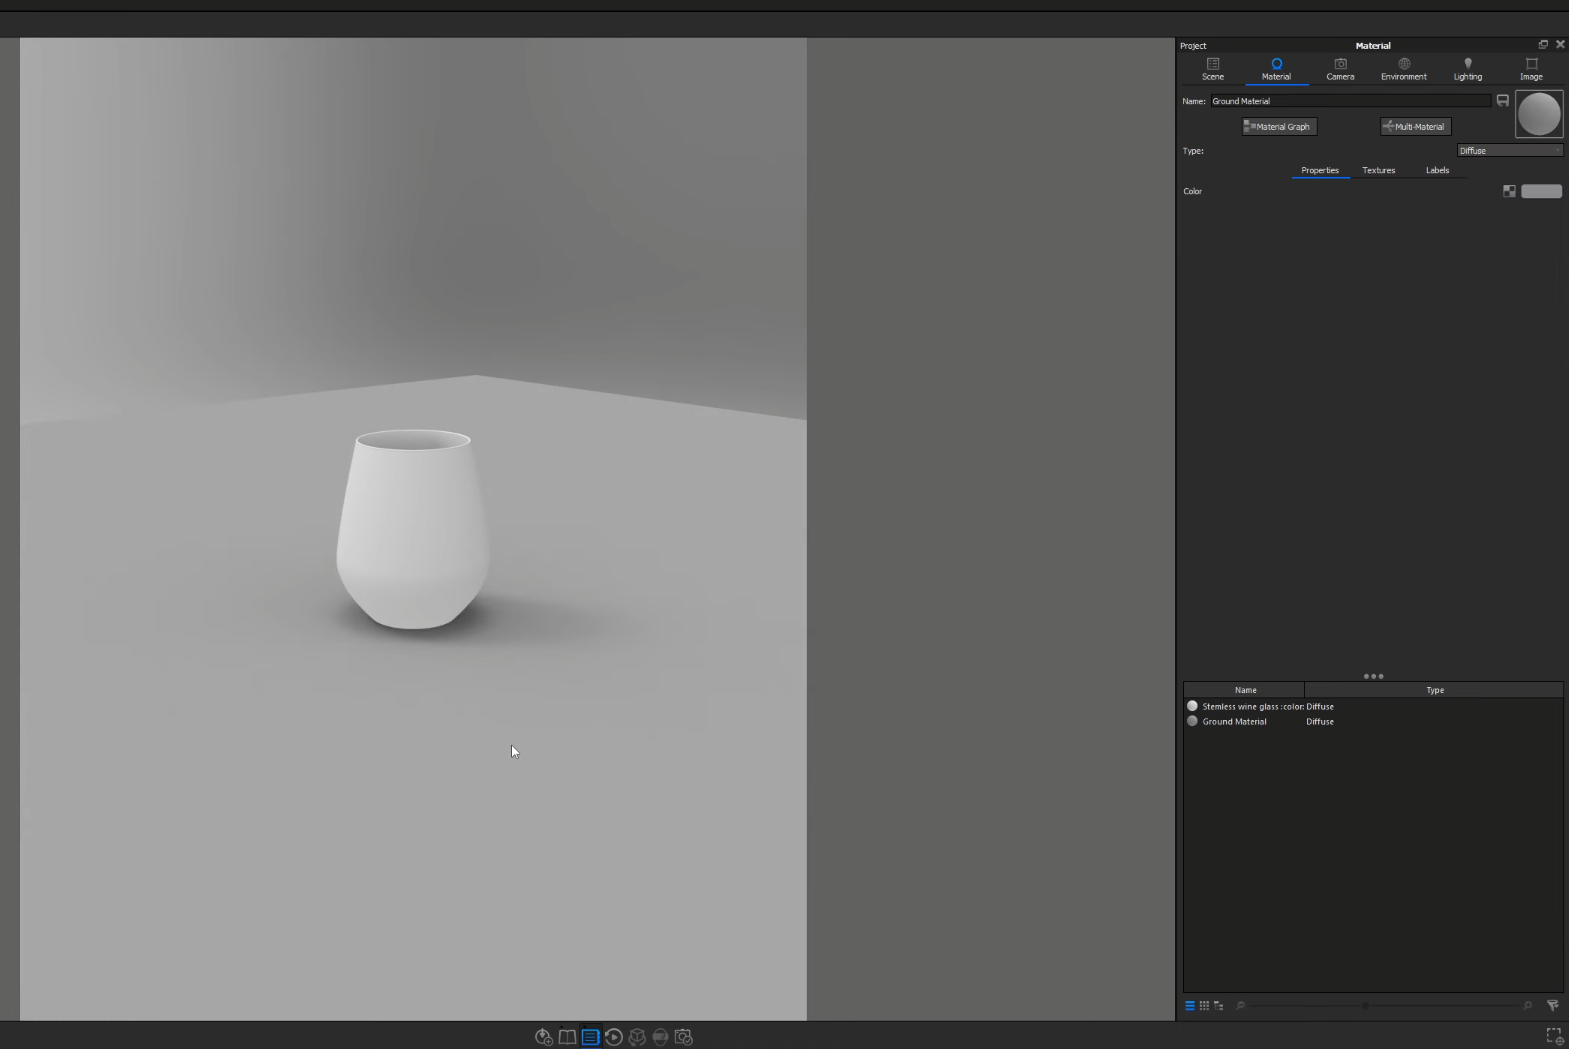Image resolution: width=1569 pixels, height=1049 pixels.
Task: Click the 'Diffuse' type cell for Ground Material
Action: (x=1320, y=721)
